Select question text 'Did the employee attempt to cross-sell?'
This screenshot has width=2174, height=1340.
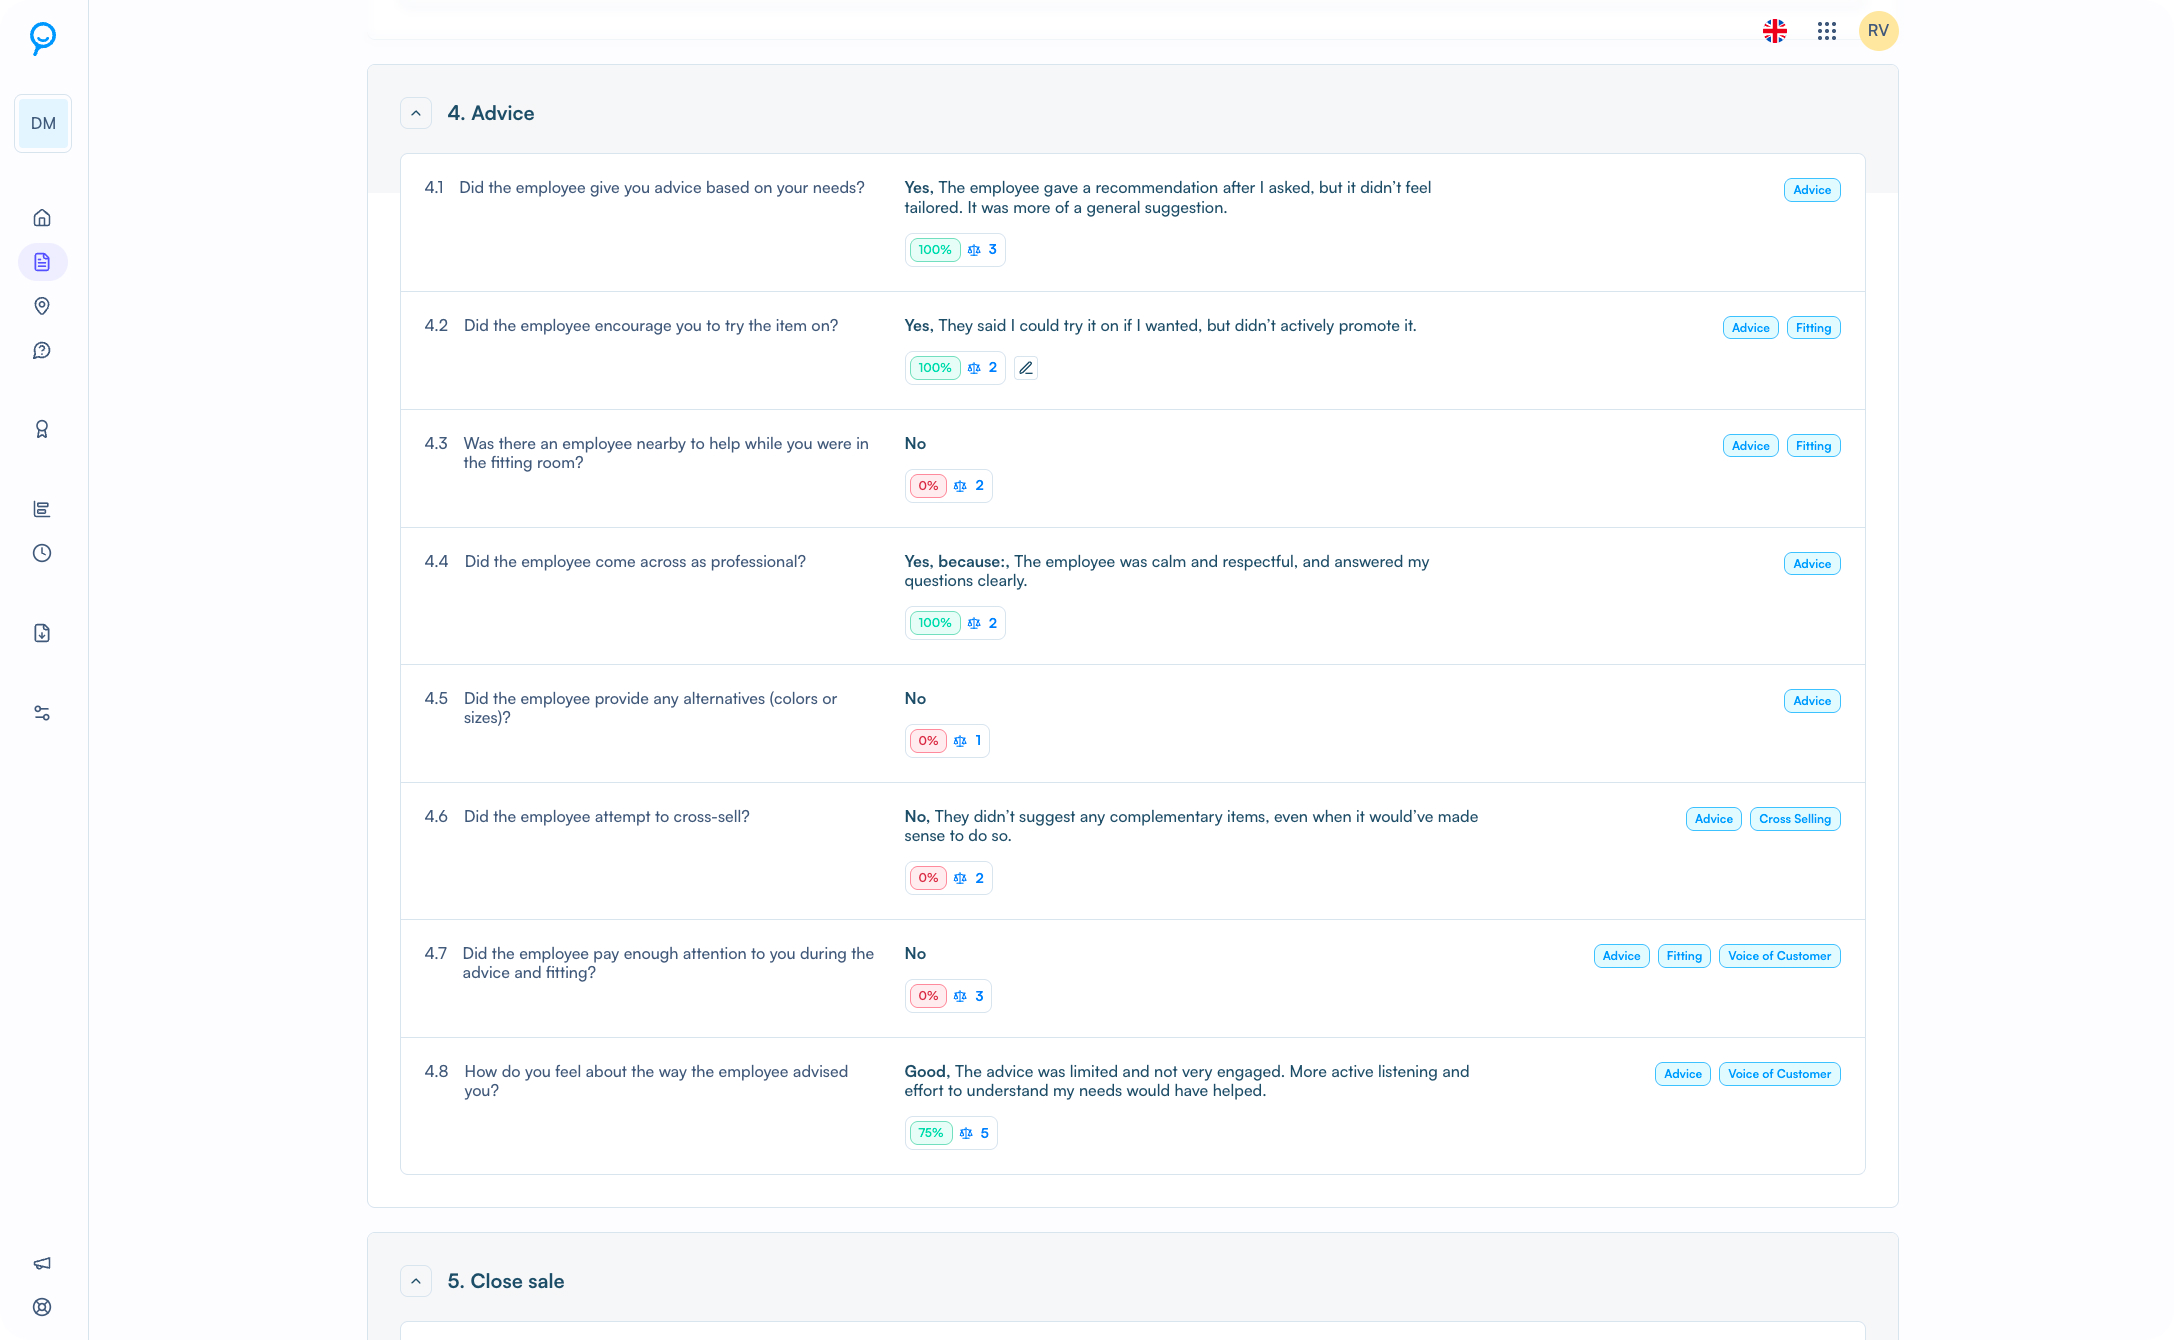(606, 817)
